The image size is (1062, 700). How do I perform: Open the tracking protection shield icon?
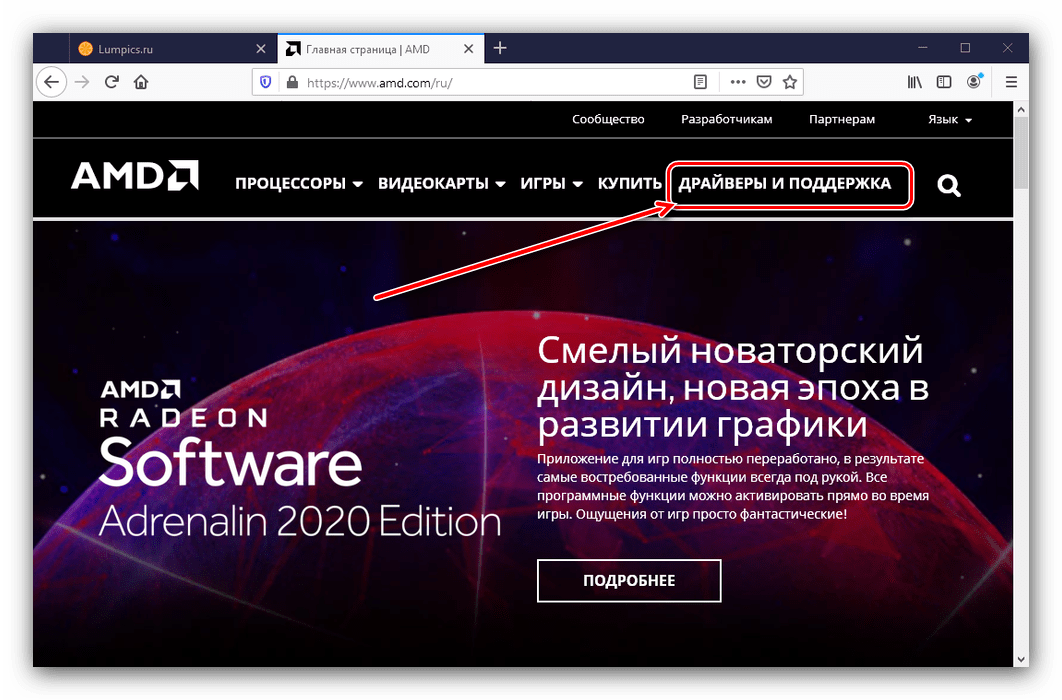click(266, 82)
